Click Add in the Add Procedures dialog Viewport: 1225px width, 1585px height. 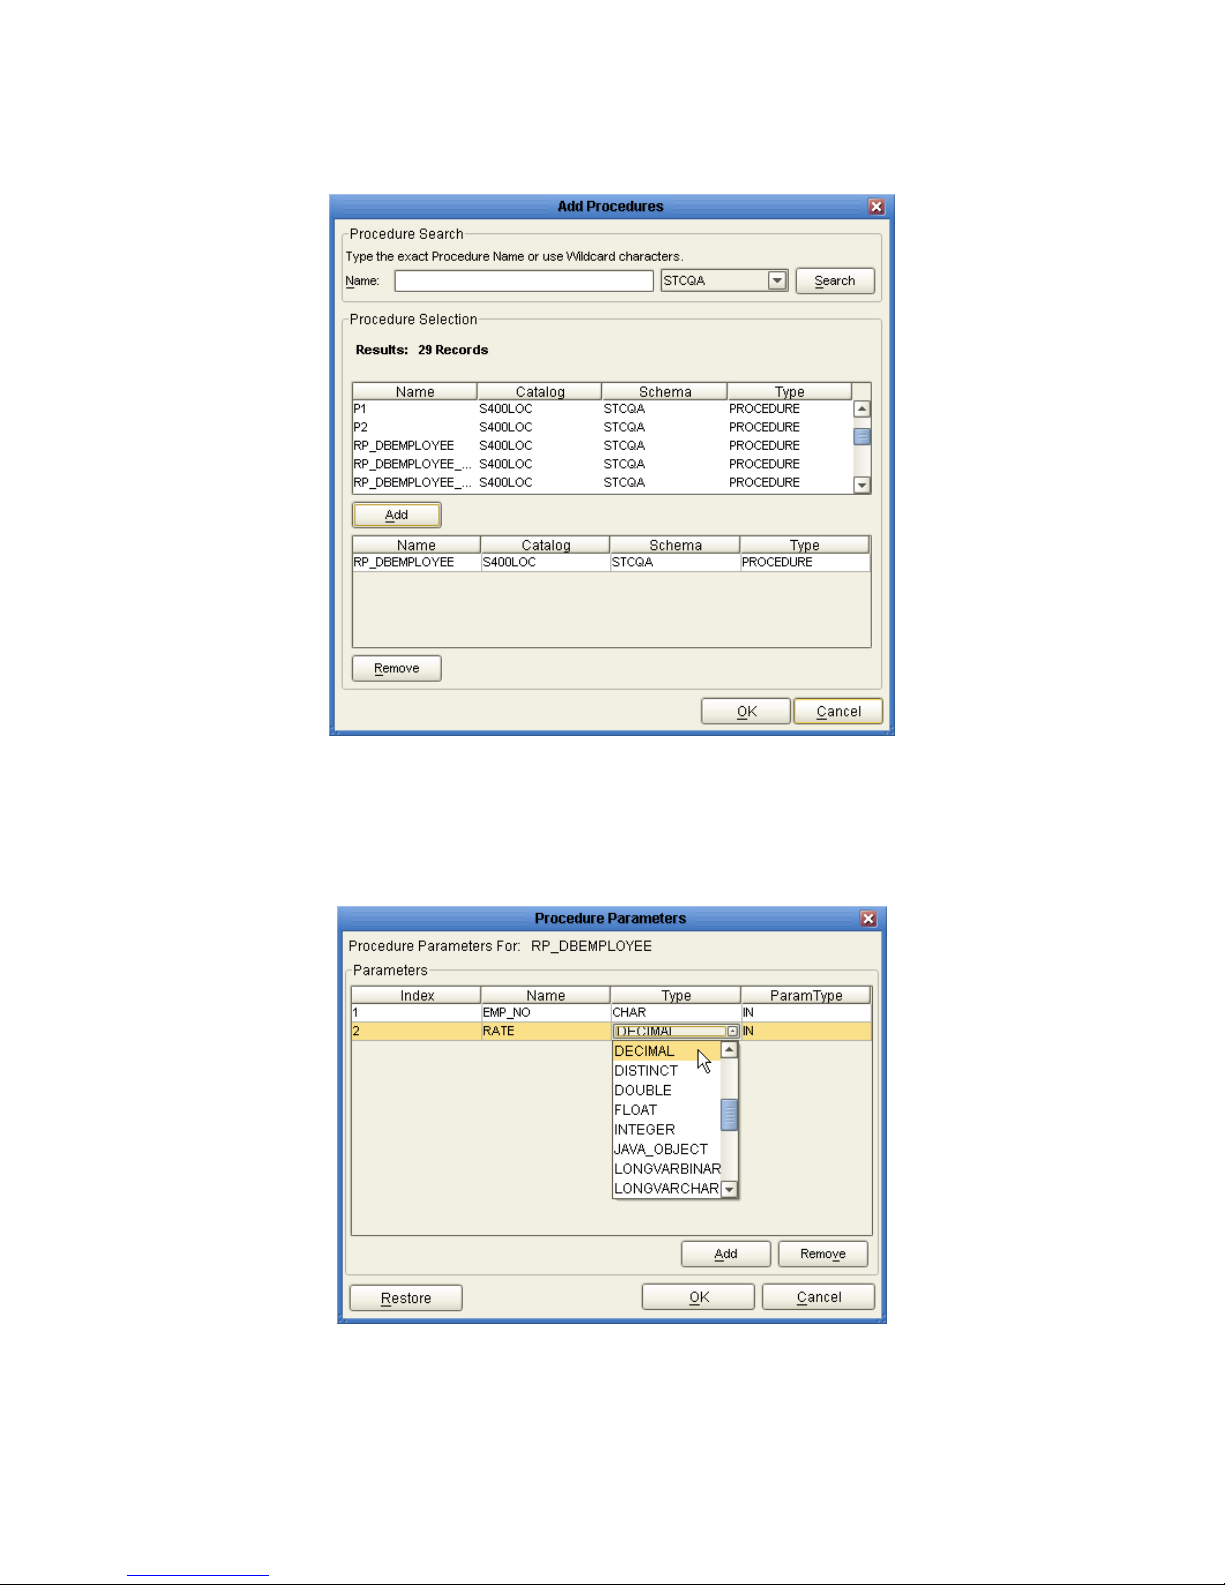coord(397,515)
